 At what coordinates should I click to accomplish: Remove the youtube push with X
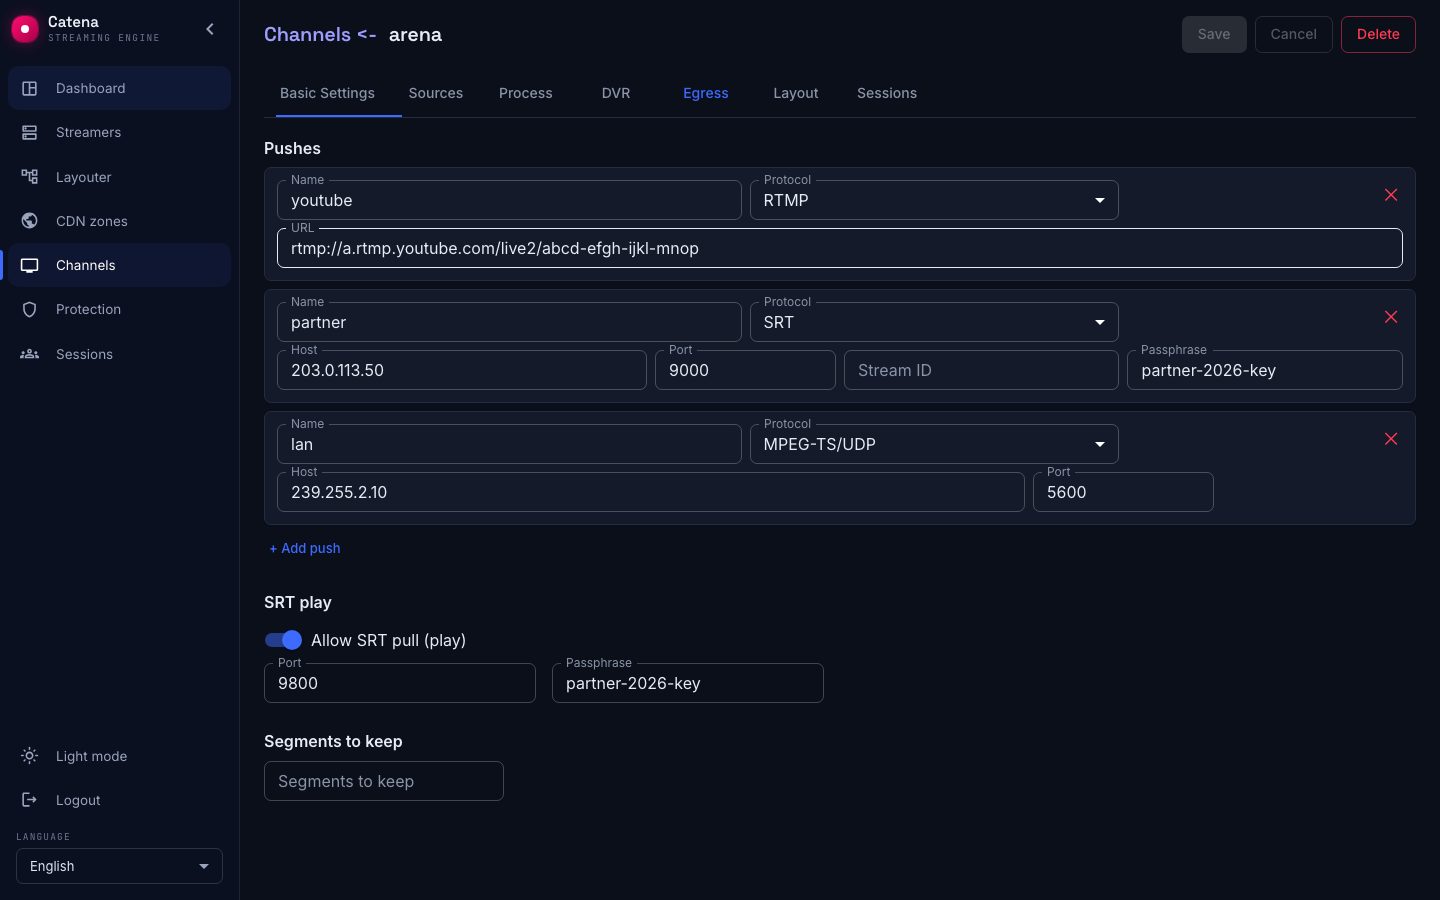pos(1391,195)
